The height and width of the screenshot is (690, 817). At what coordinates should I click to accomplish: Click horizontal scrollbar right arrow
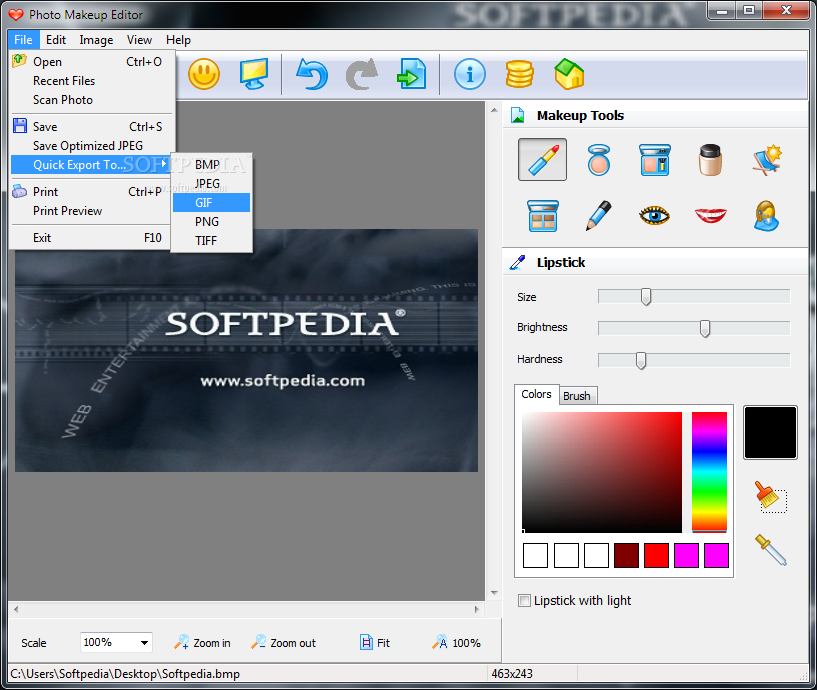pos(476,609)
